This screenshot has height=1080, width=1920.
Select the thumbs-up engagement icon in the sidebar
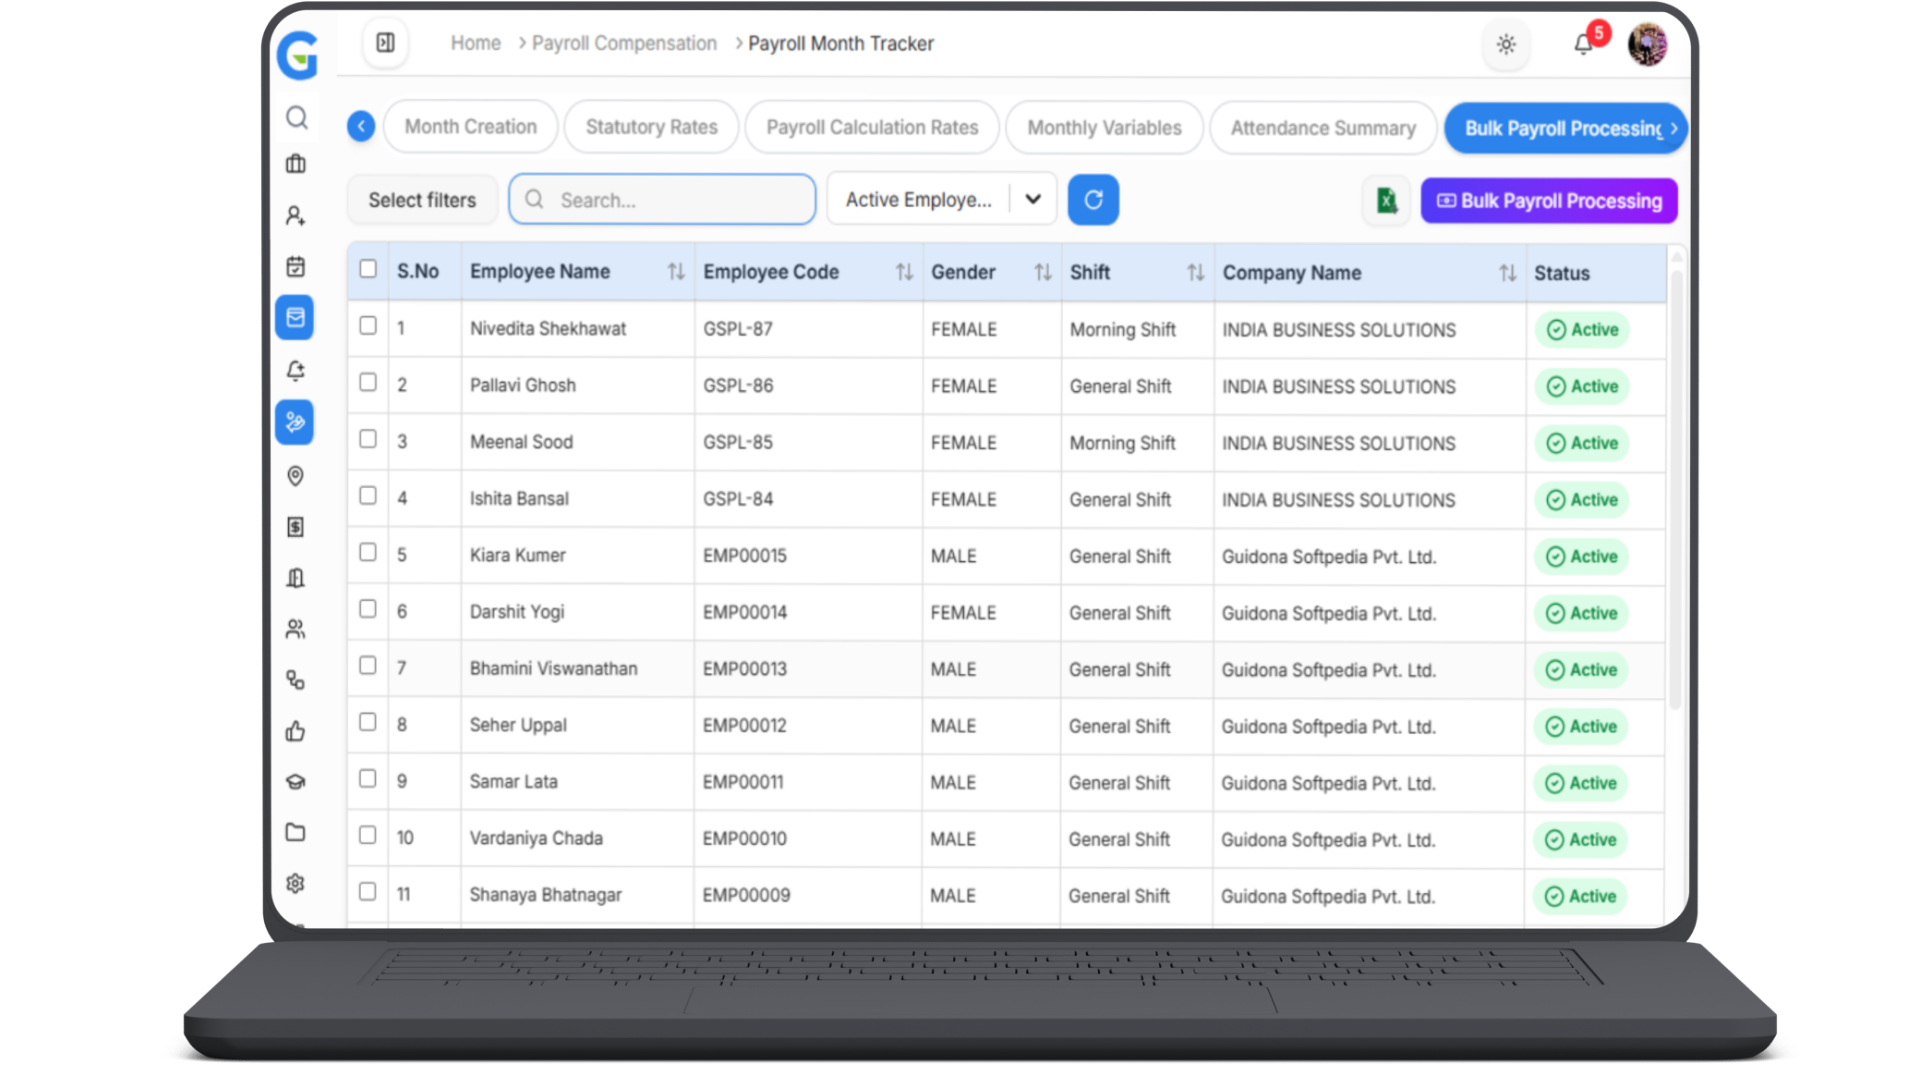(x=296, y=731)
